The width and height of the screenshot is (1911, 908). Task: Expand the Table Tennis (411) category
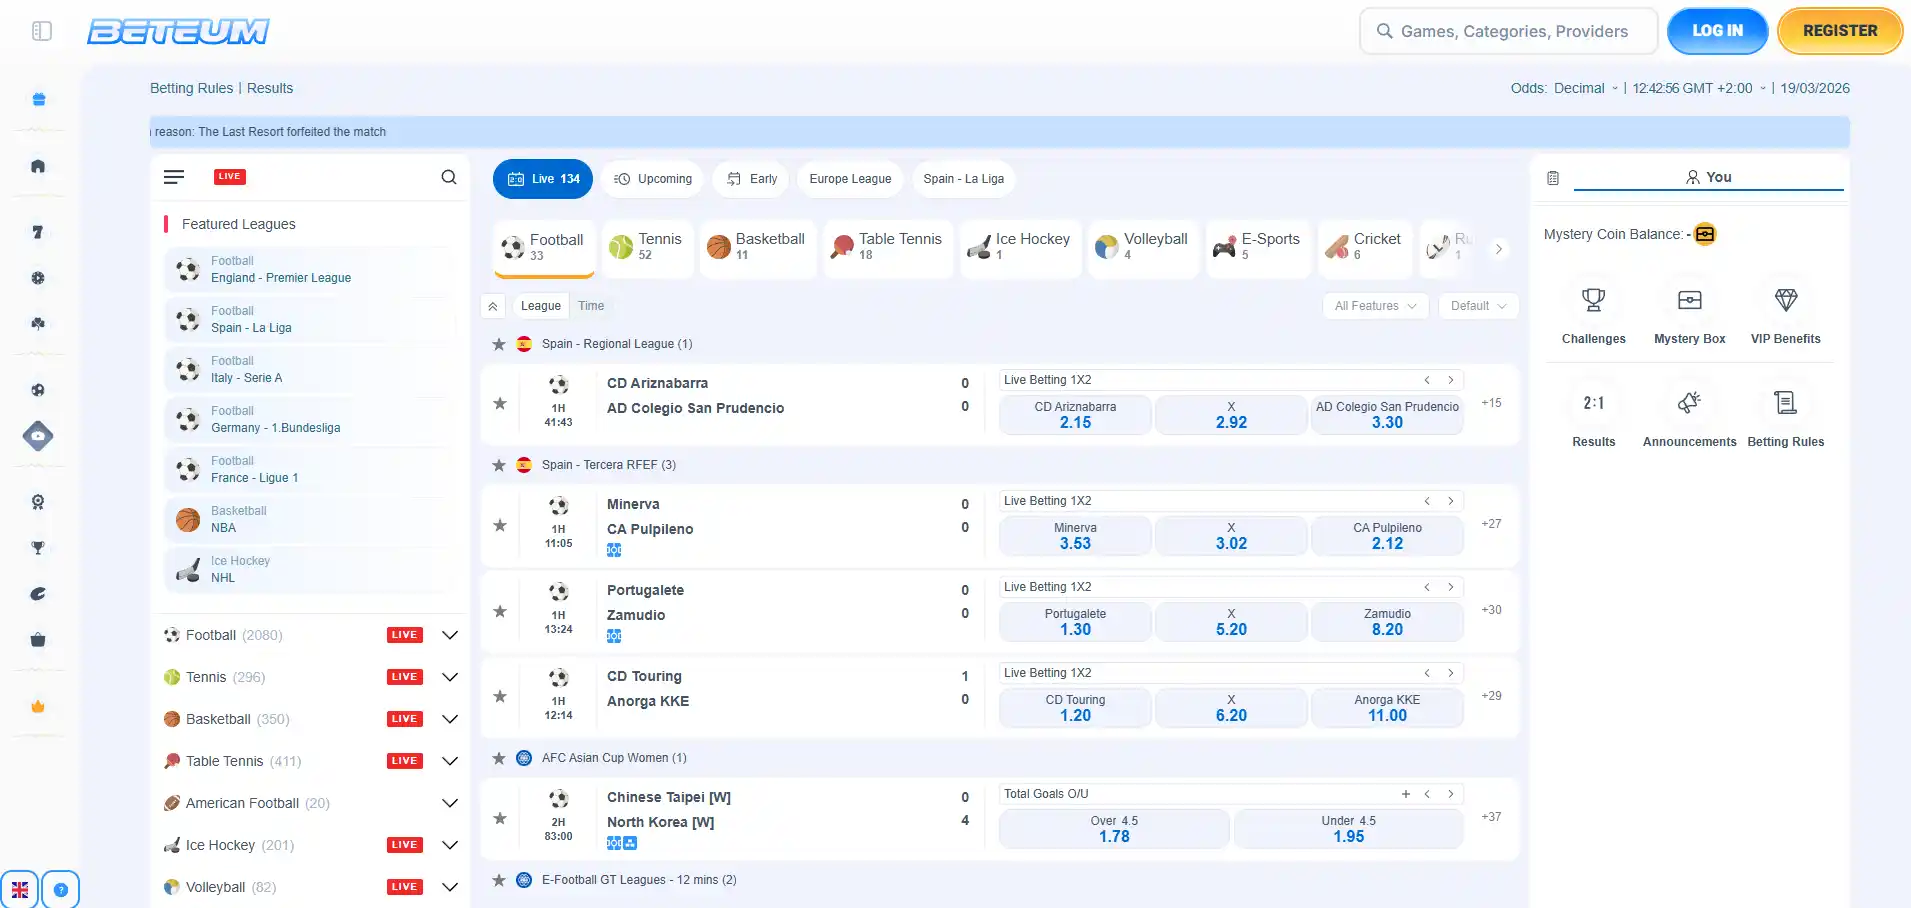tap(450, 761)
